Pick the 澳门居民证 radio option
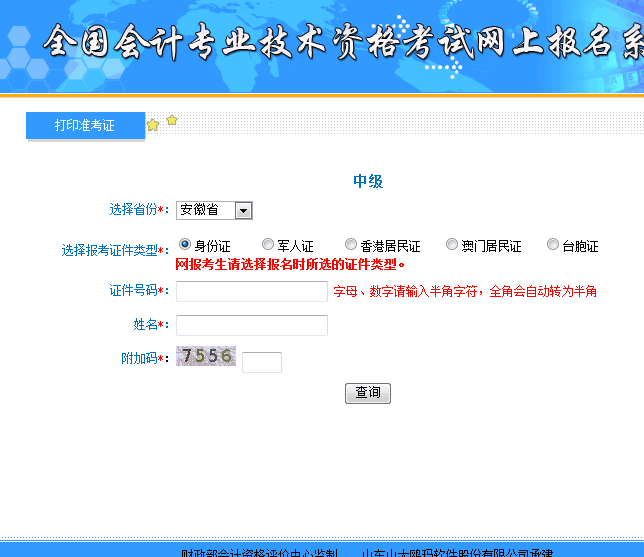The image size is (644, 557). point(452,244)
